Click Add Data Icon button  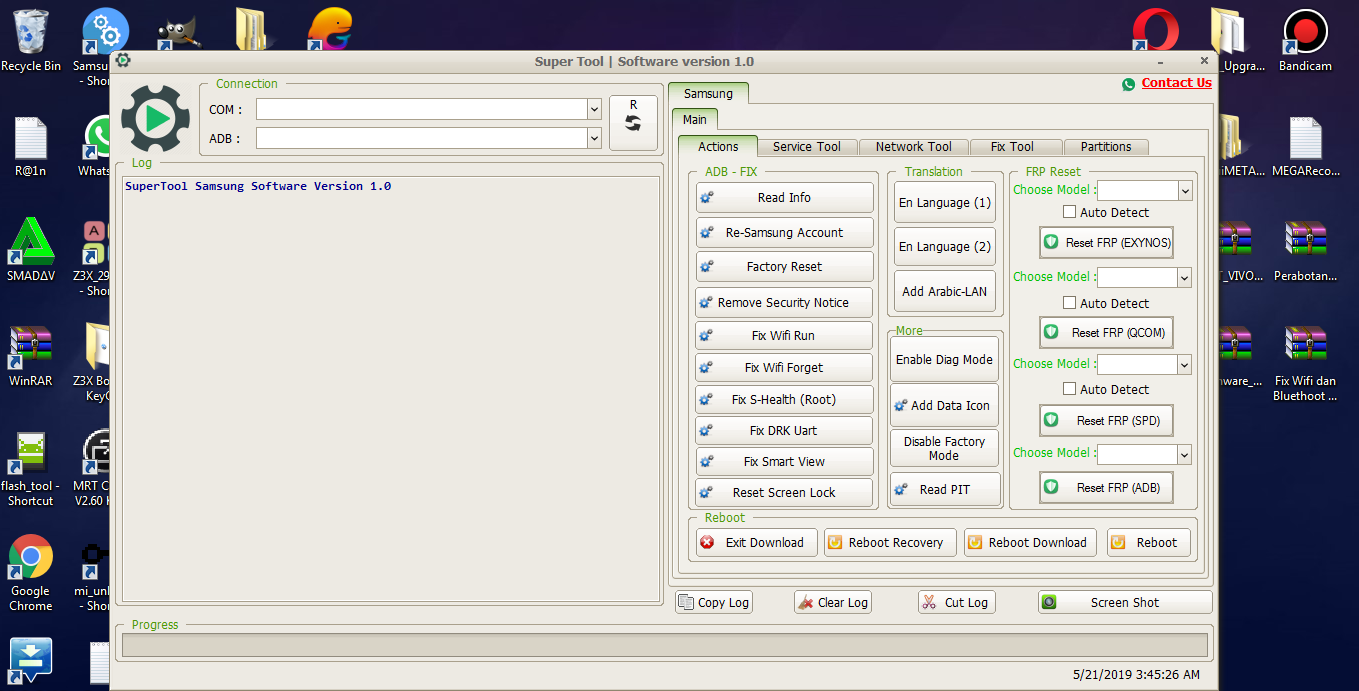tap(944, 406)
